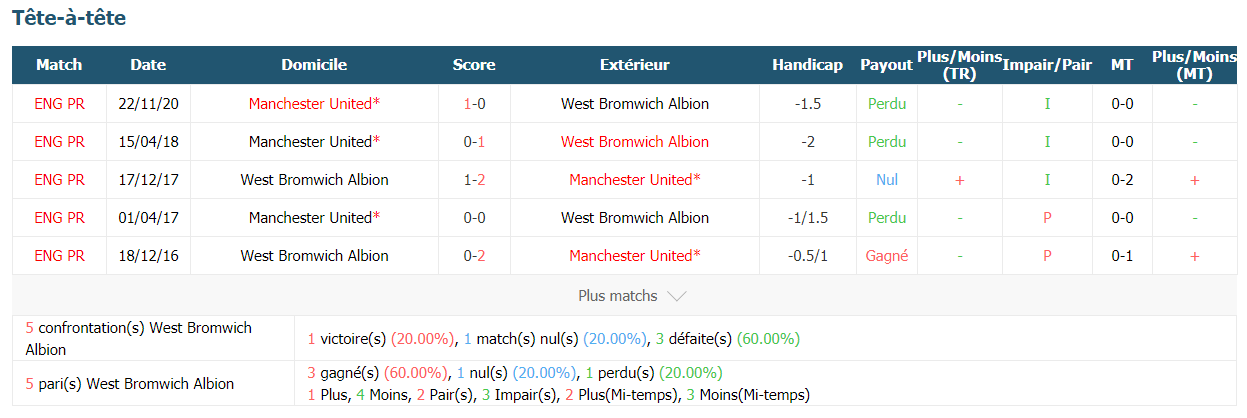Open the 1-2 score of the 17/12/17 match
Viewport: 1247px width, 418px height.
coord(474,180)
